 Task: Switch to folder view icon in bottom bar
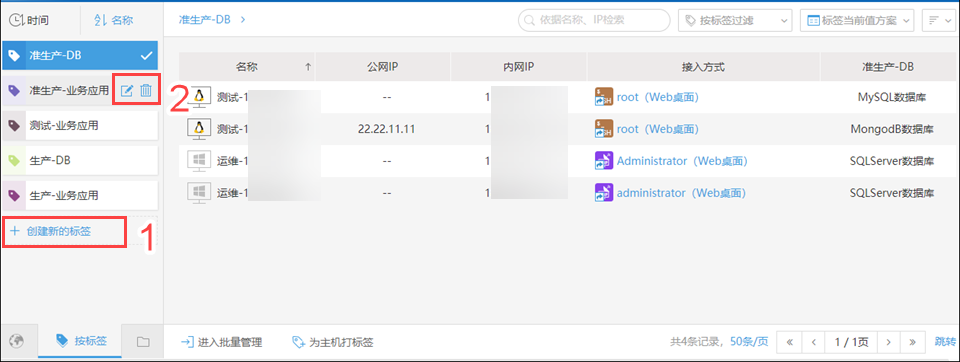click(x=143, y=342)
